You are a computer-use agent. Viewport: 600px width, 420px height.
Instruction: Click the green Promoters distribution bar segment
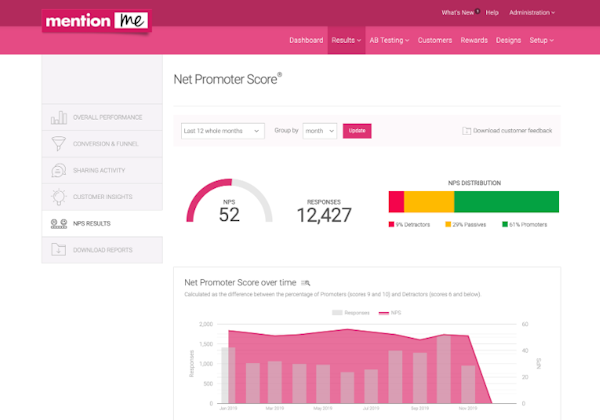(506, 201)
